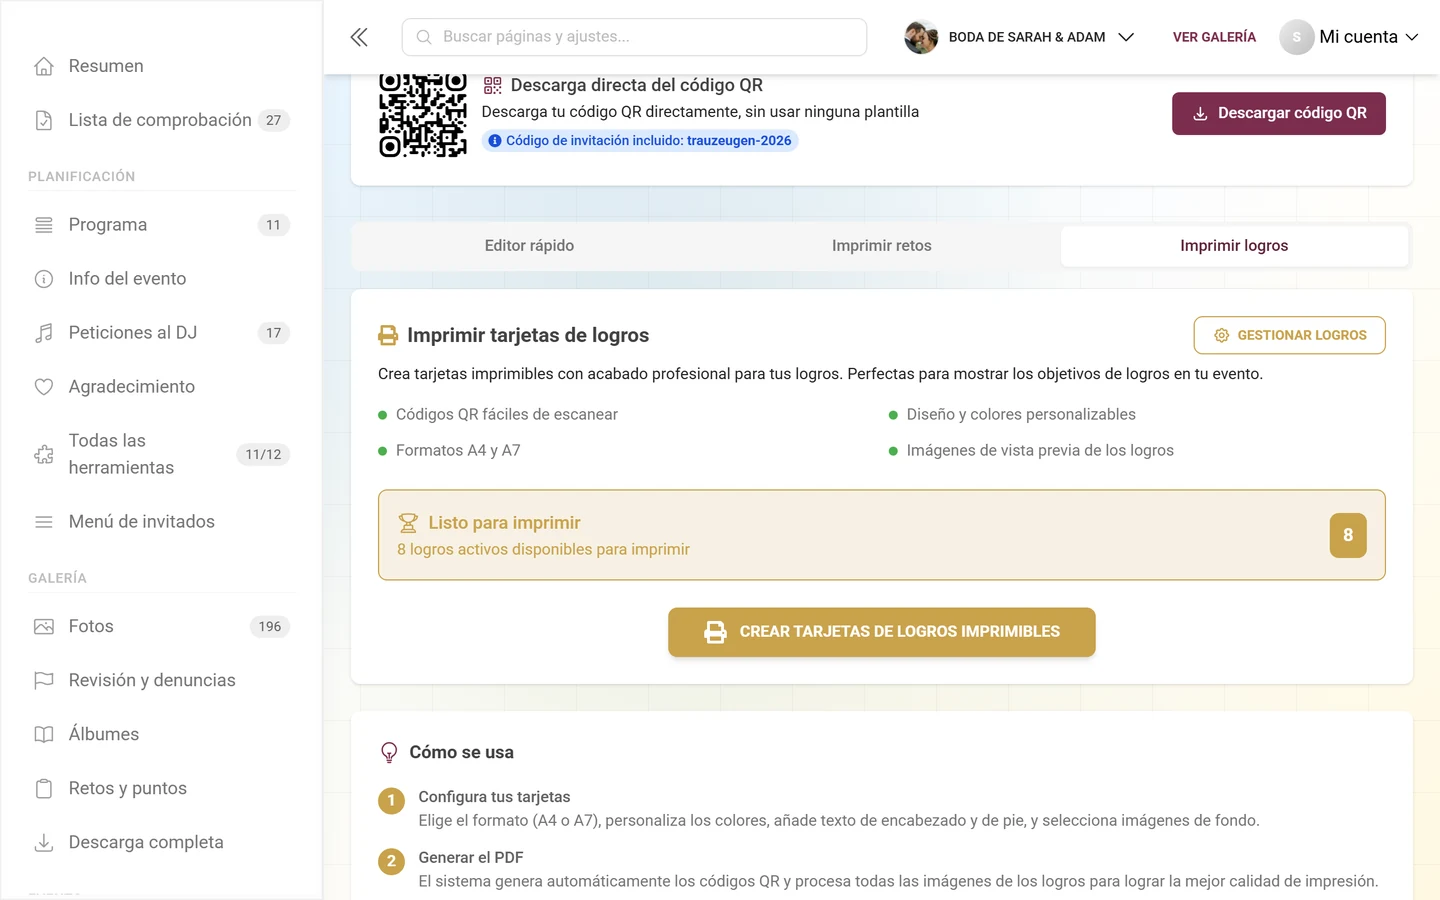
Task: Open Programa in the sidebar
Action: [x=161, y=225]
